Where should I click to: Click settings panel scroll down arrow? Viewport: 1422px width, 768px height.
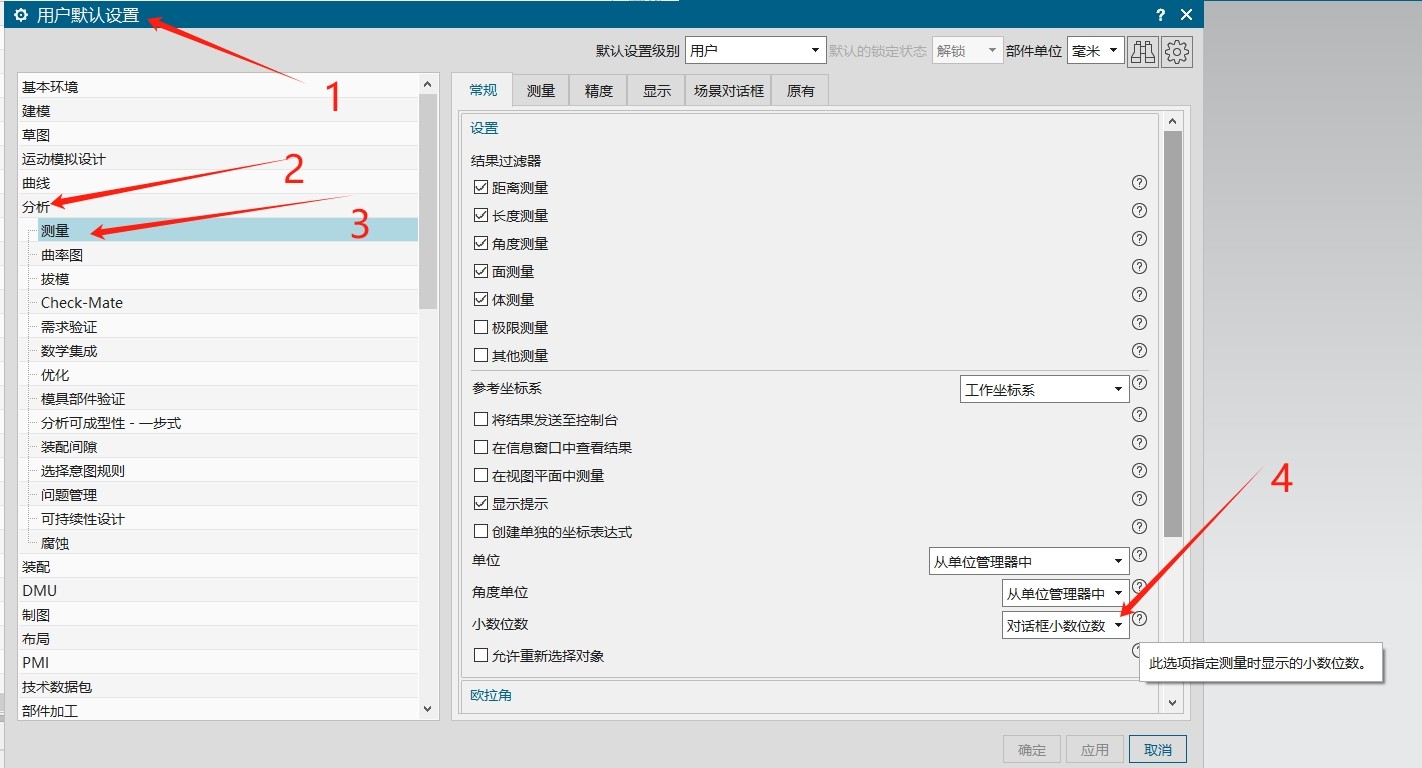click(x=1174, y=703)
